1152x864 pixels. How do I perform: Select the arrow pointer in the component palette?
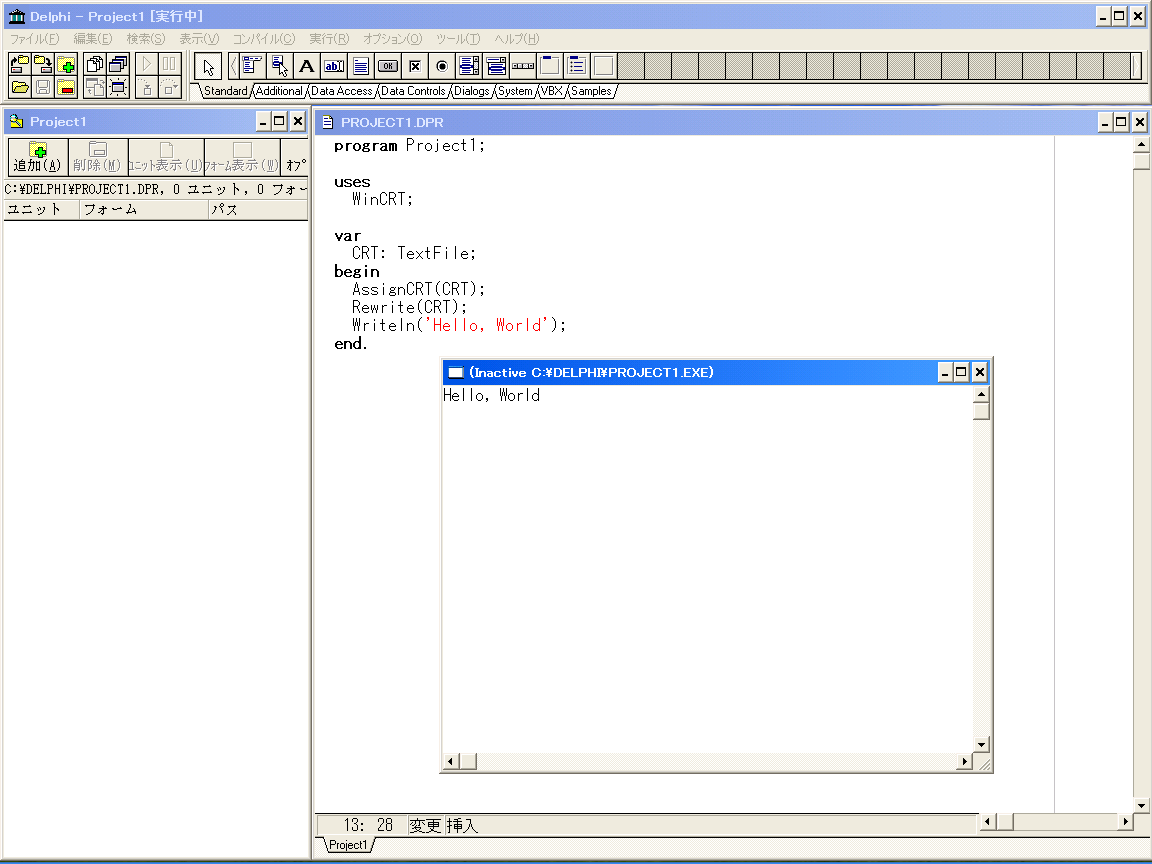point(209,67)
